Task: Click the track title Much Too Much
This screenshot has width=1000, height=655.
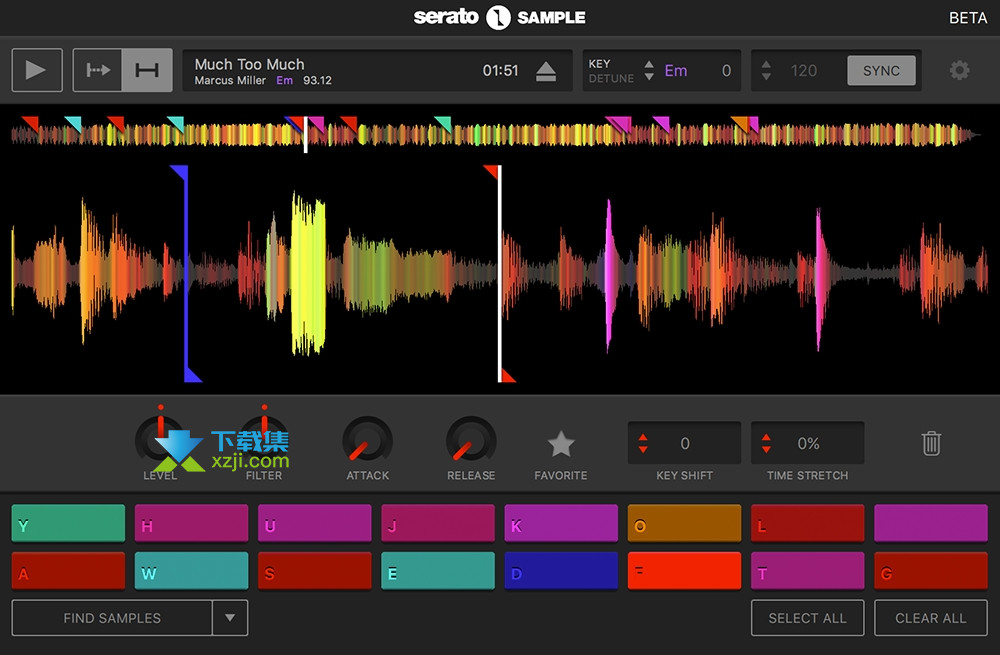Action: [x=249, y=64]
